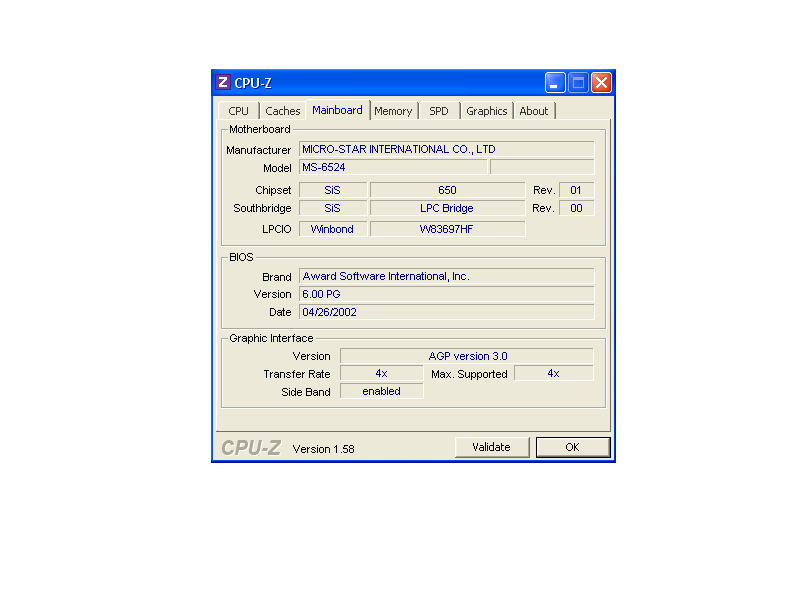Screen dimensions: 800x600
Task: Click the Max. Supported 4x value
Action: 554,373
